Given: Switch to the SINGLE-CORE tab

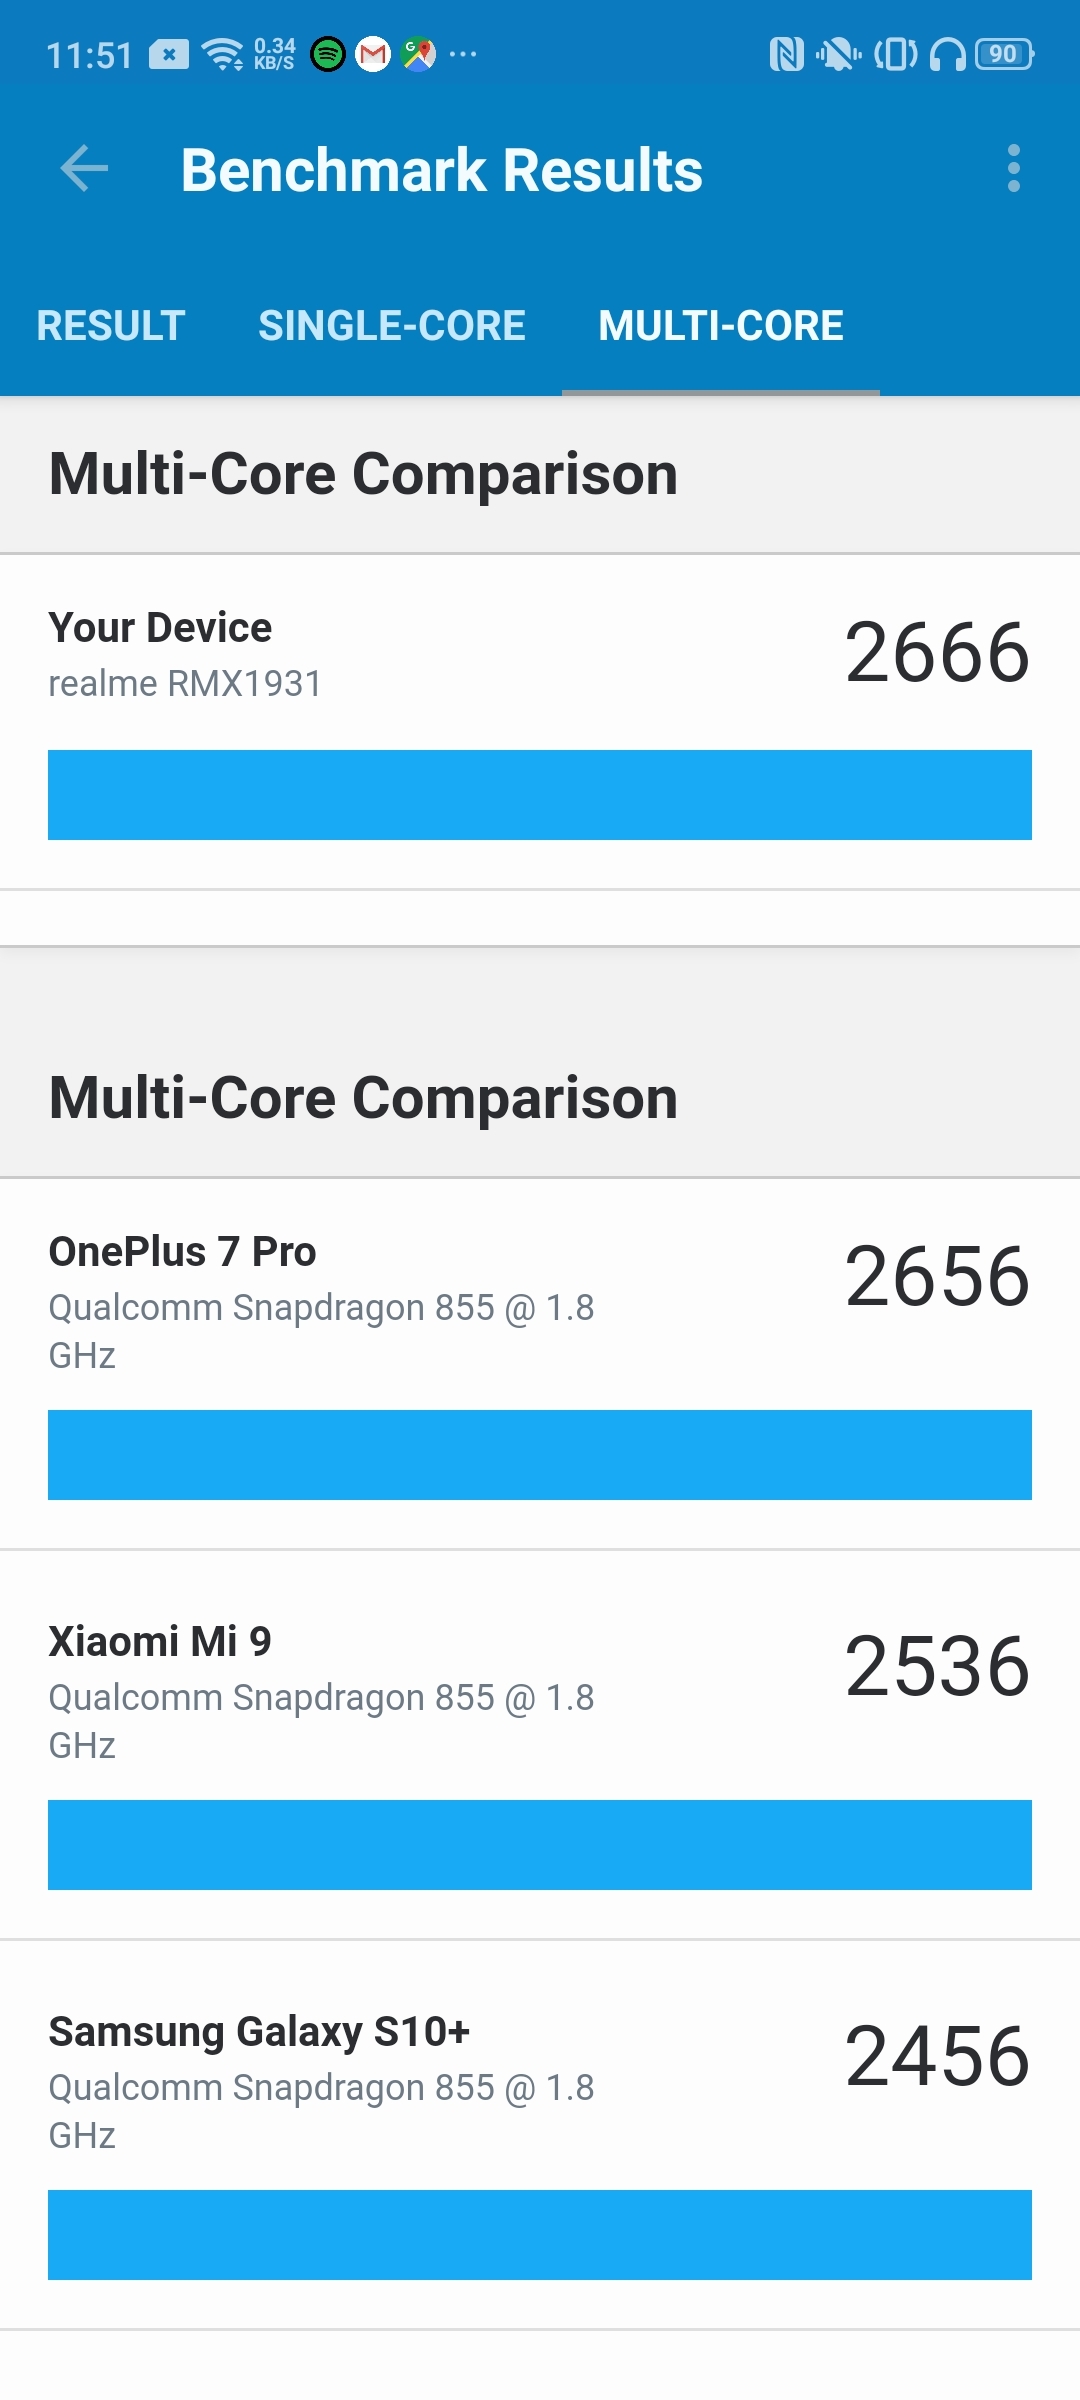Looking at the screenshot, I should point(392,325).
